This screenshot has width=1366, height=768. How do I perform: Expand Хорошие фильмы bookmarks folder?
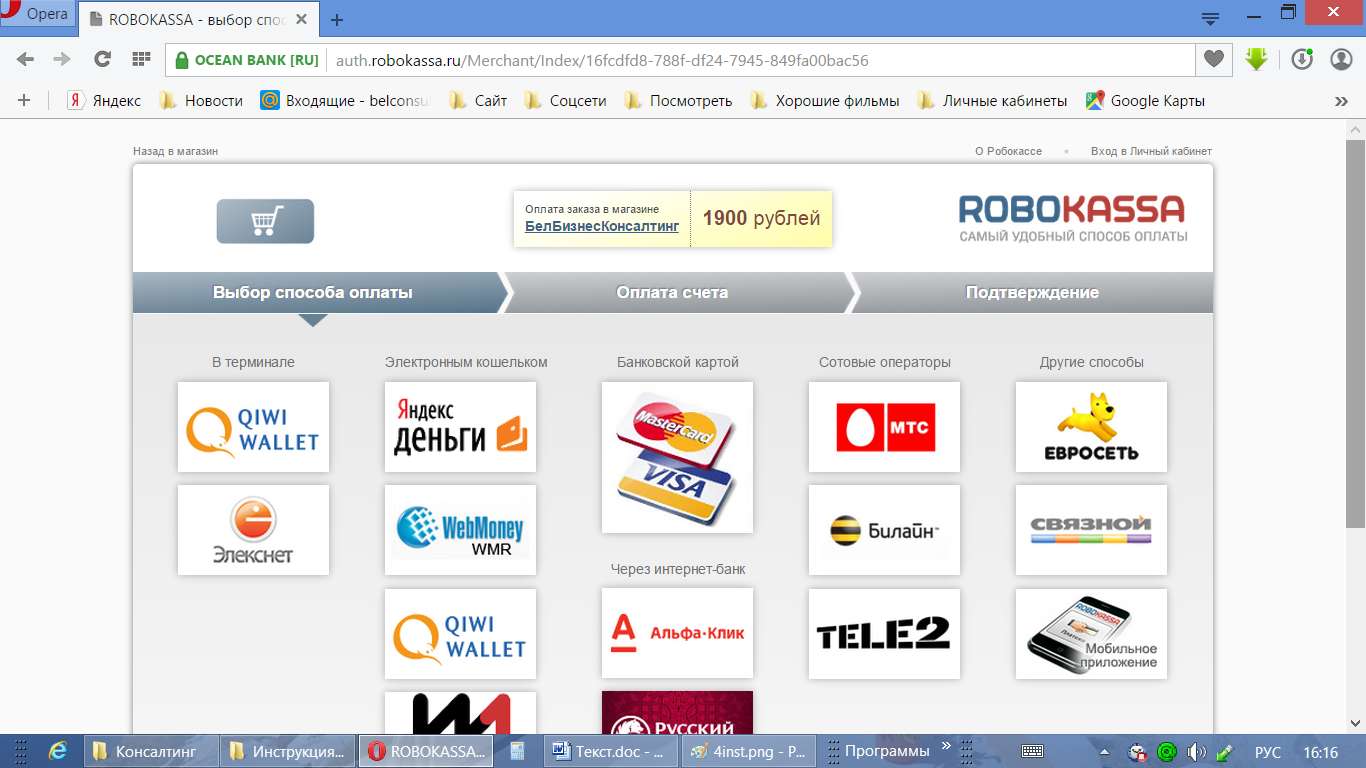point(825,100)
